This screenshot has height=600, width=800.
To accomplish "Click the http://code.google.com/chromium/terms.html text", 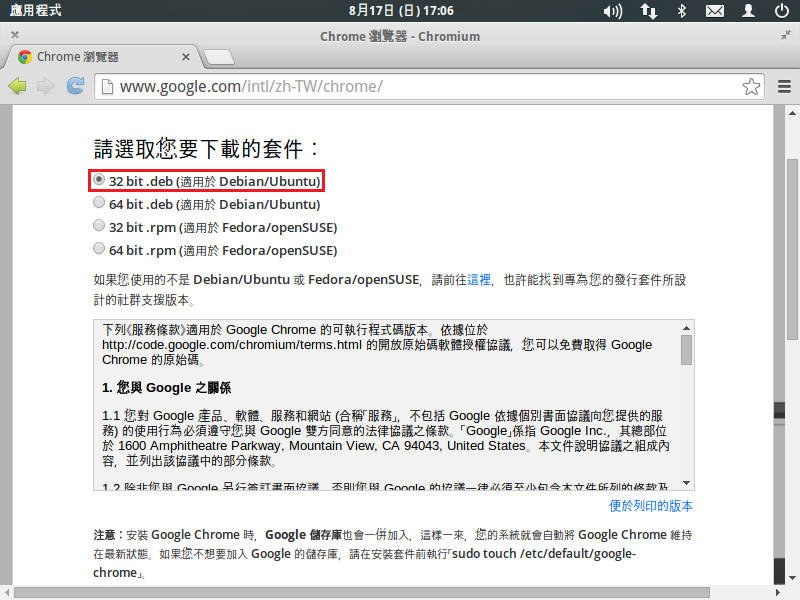I will pos(232,345).
